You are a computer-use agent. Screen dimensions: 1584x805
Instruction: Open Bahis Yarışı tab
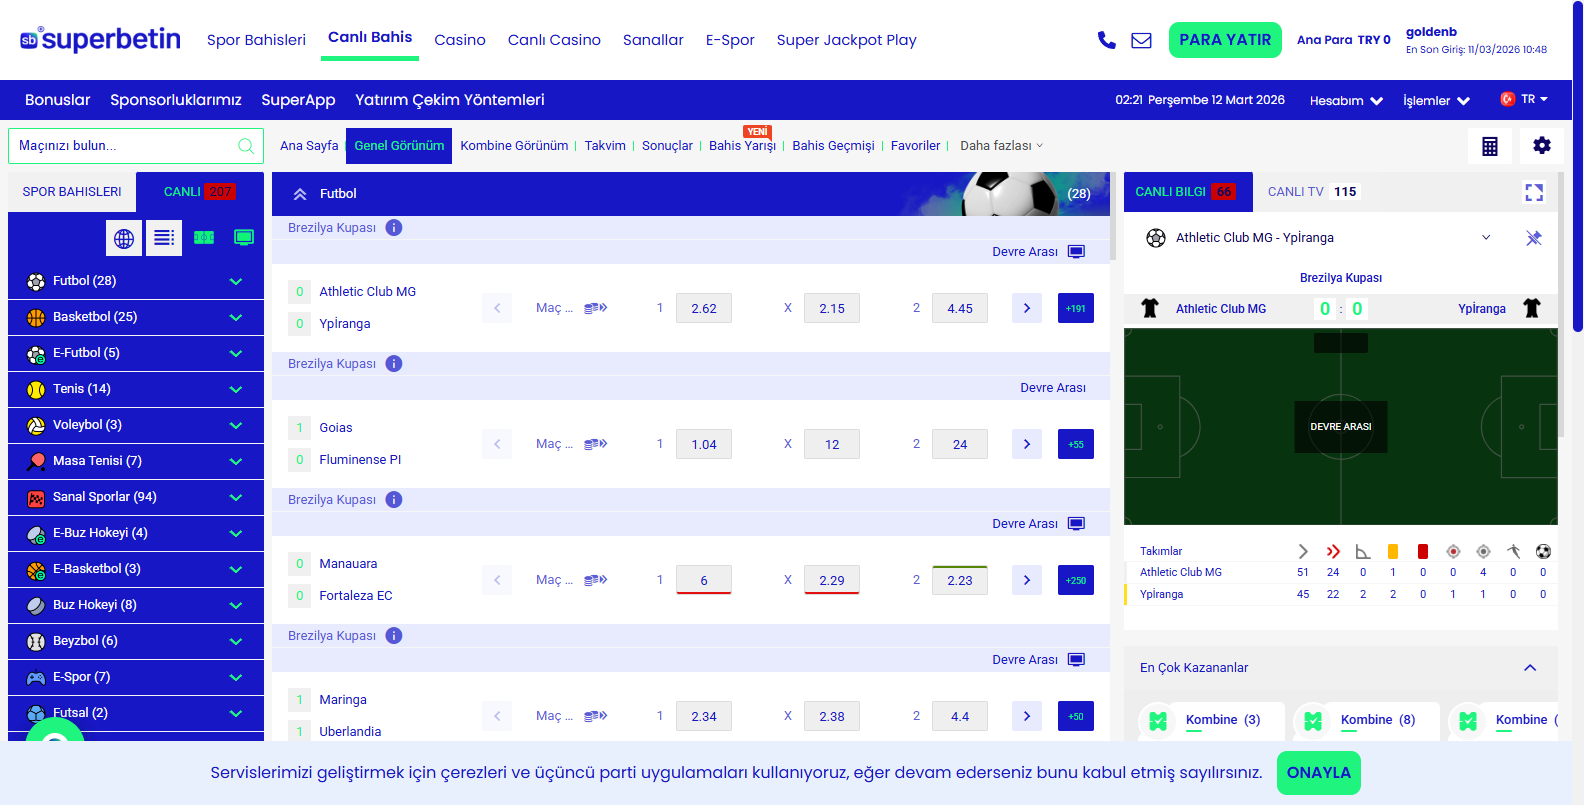click(742, 146)
